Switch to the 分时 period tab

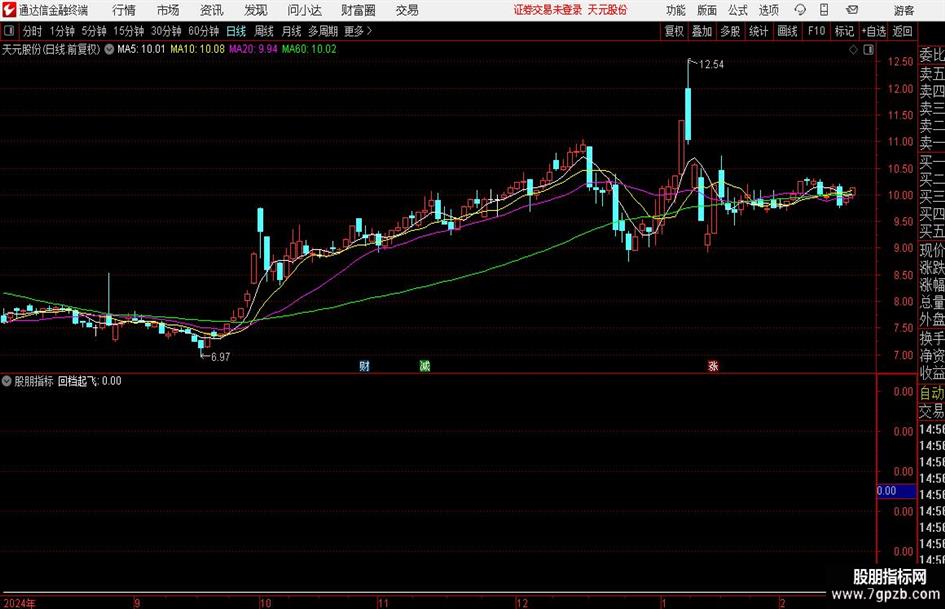(x=32, y=31)
